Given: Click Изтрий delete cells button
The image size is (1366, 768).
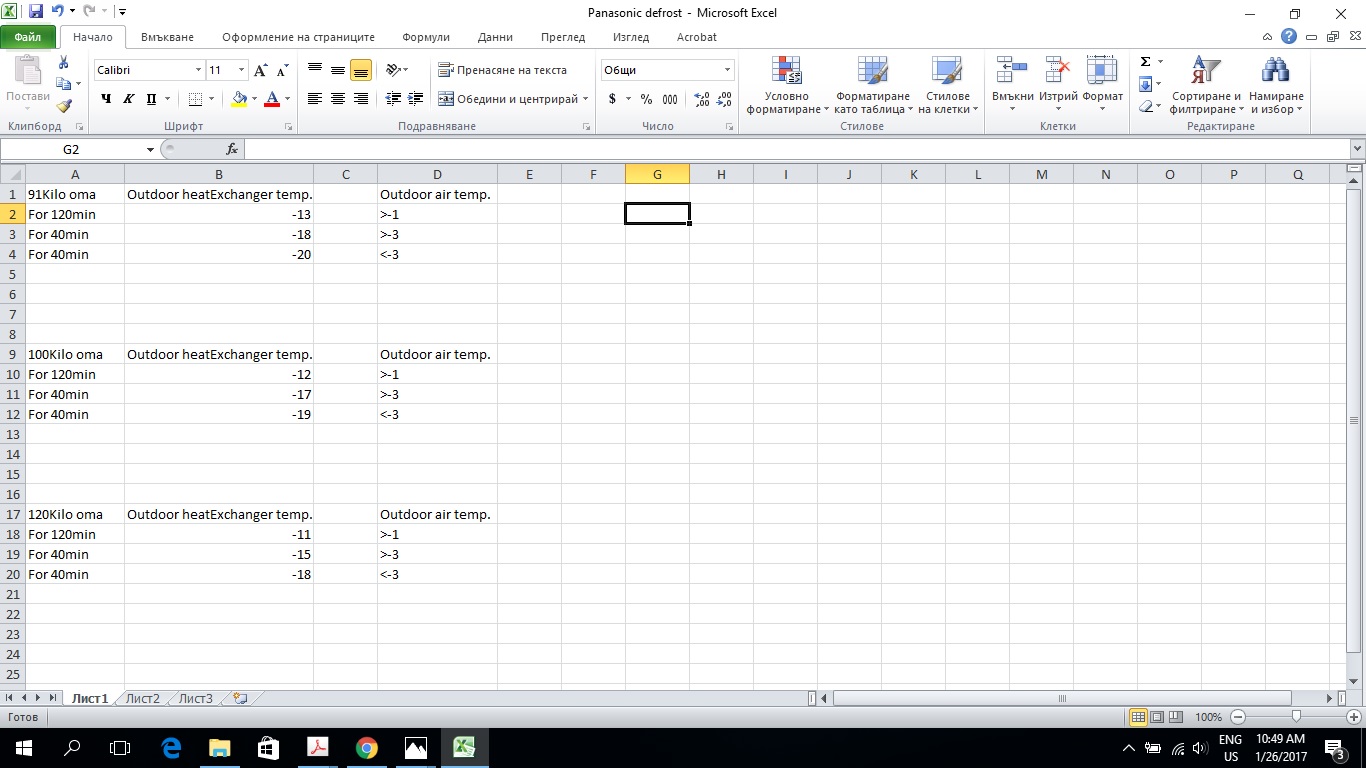Looking at the screenshot, I should click(x=1058, y=85).
